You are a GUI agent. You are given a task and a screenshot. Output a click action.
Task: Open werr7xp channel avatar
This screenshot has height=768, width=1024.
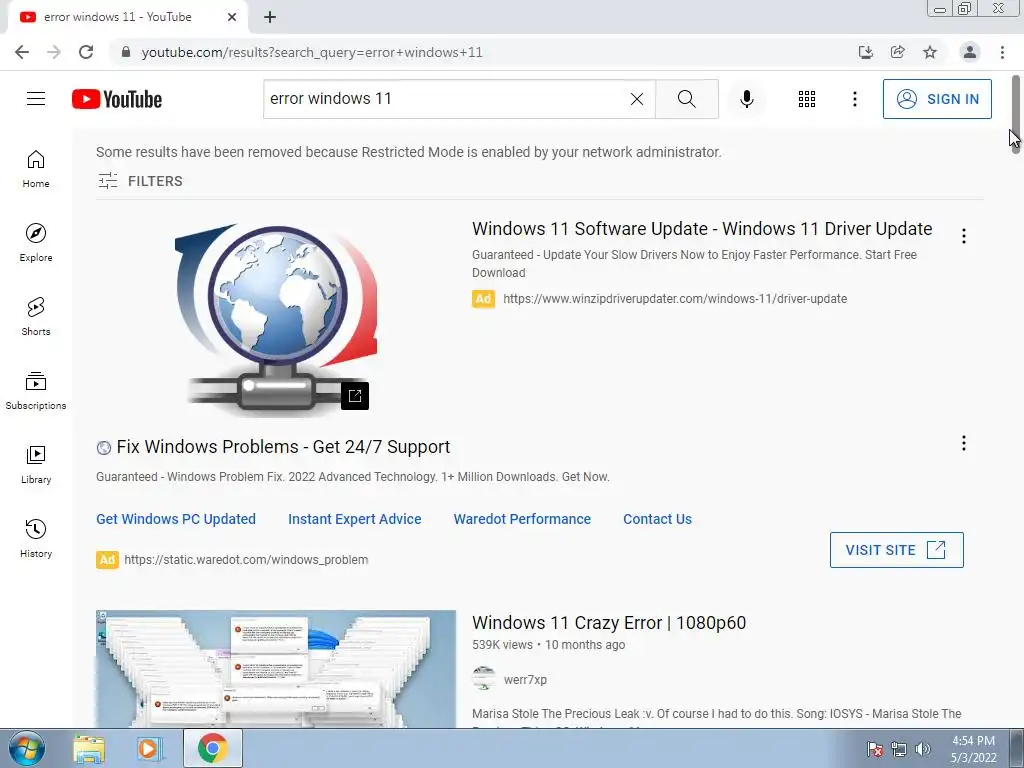pyautogui.click(x=484, y=679)
